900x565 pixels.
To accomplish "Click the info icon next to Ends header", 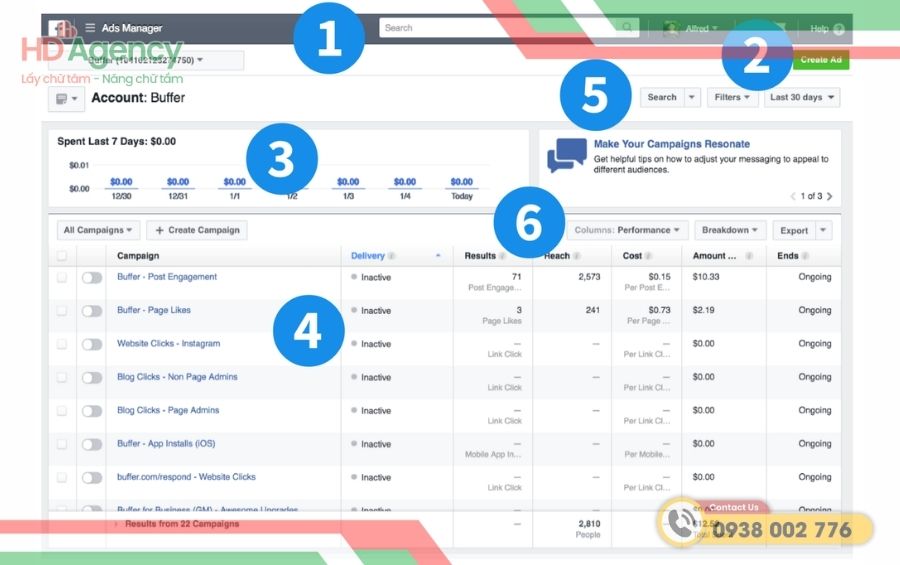I will coord(805,256).
